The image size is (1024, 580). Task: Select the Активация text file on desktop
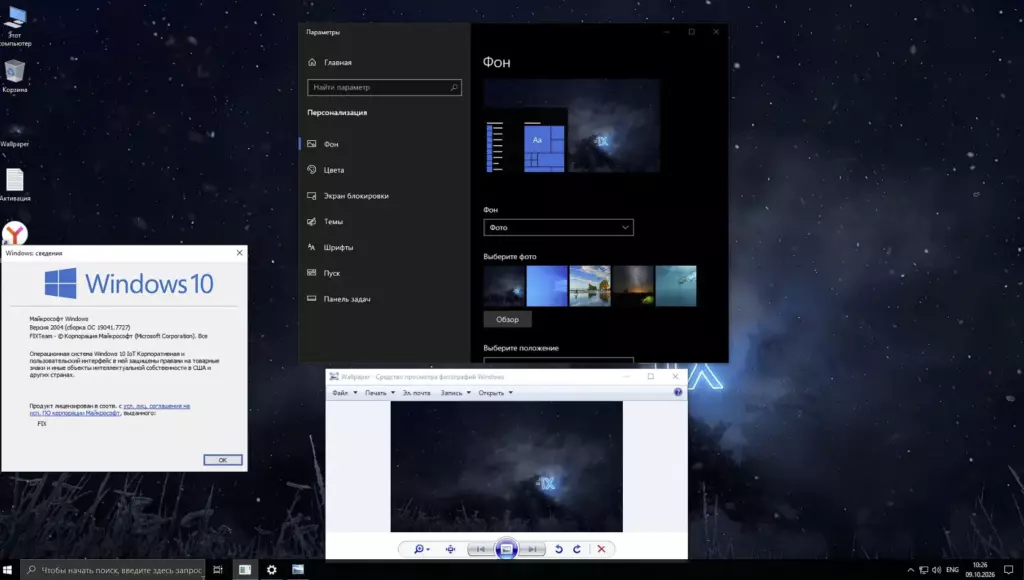coord(15,185)
